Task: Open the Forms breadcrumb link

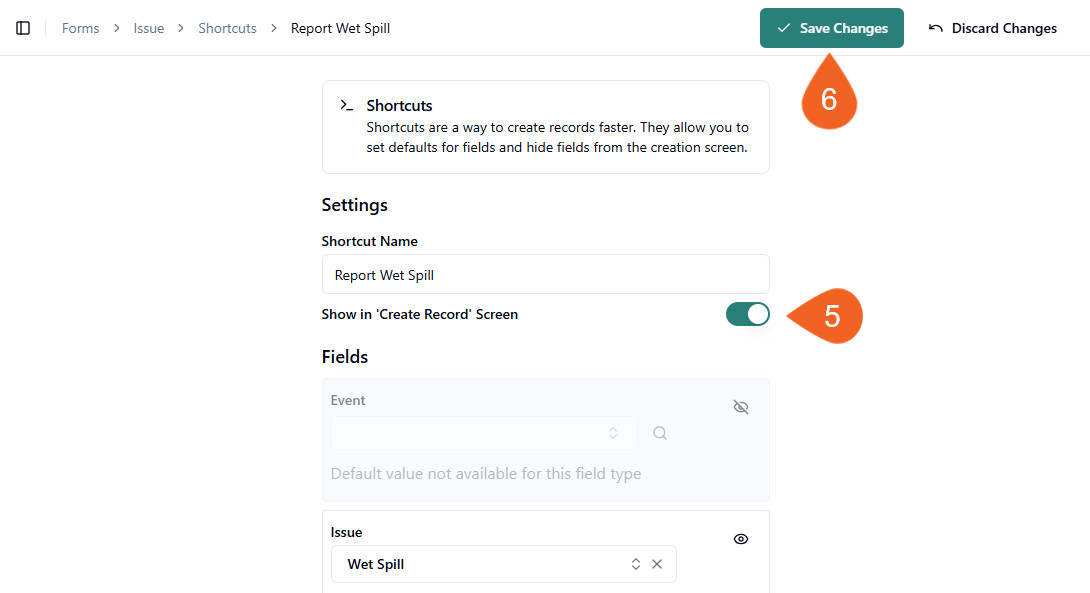Action: click(x=81, y=29)
